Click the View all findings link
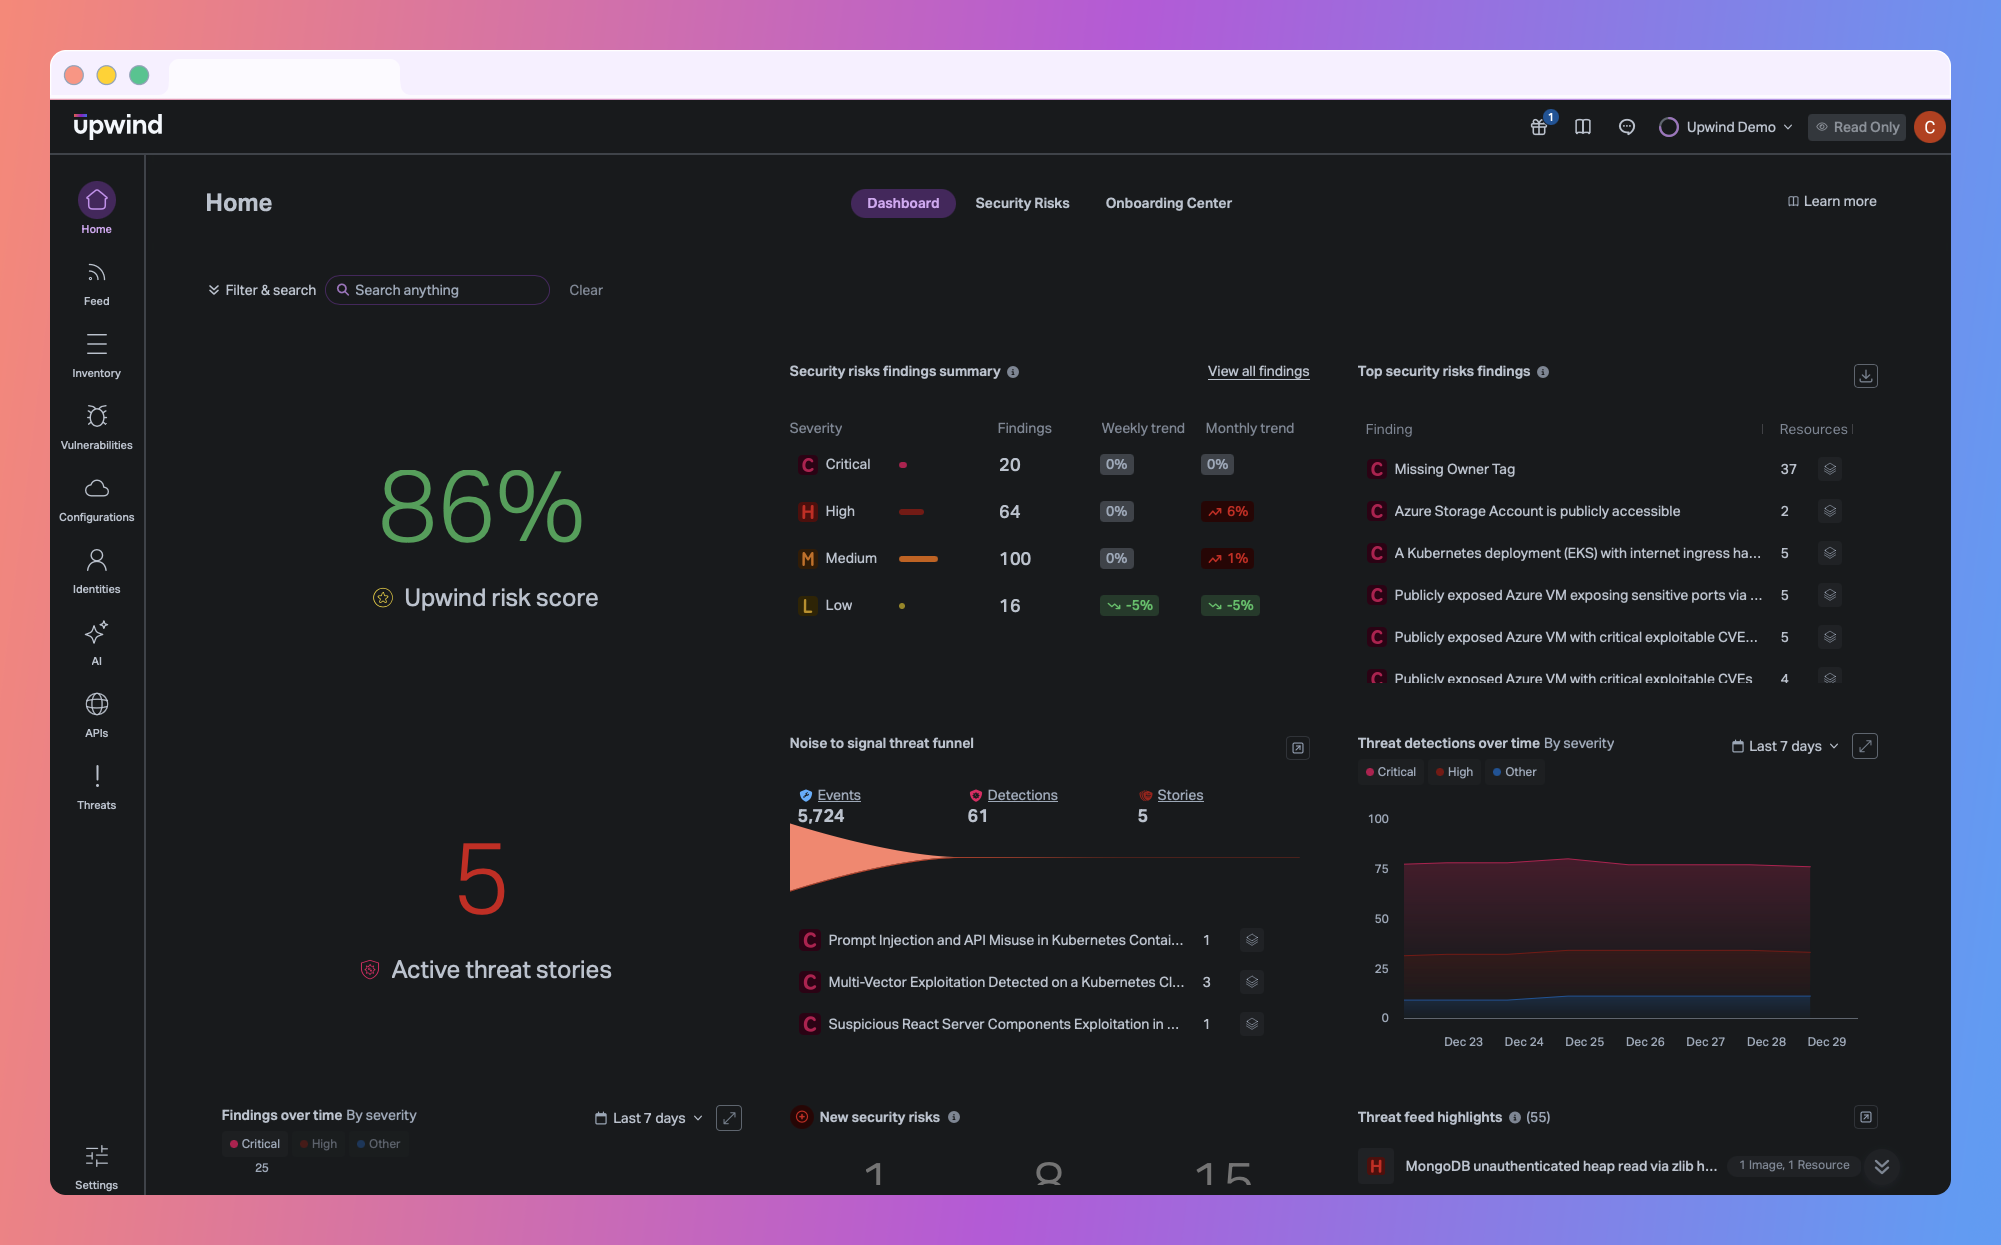 point(1258,371)
